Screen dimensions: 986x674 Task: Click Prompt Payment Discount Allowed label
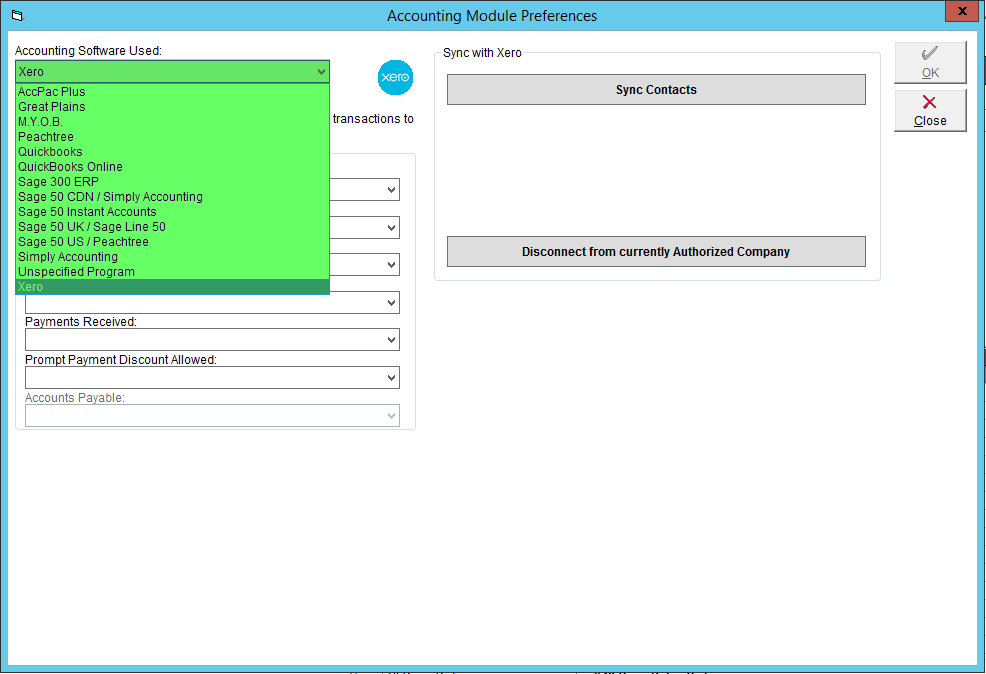pyautogui.click(x=121, y=360)
